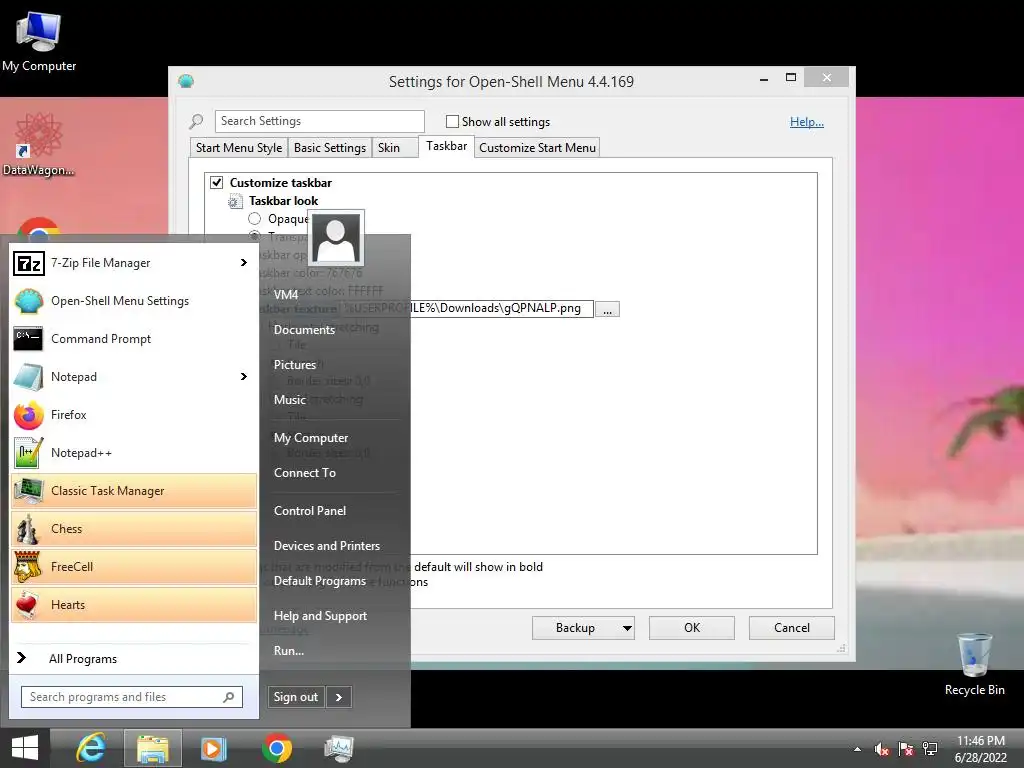
Task: Open Google Chrome from taskbar
Action: (x=276, y=748)
